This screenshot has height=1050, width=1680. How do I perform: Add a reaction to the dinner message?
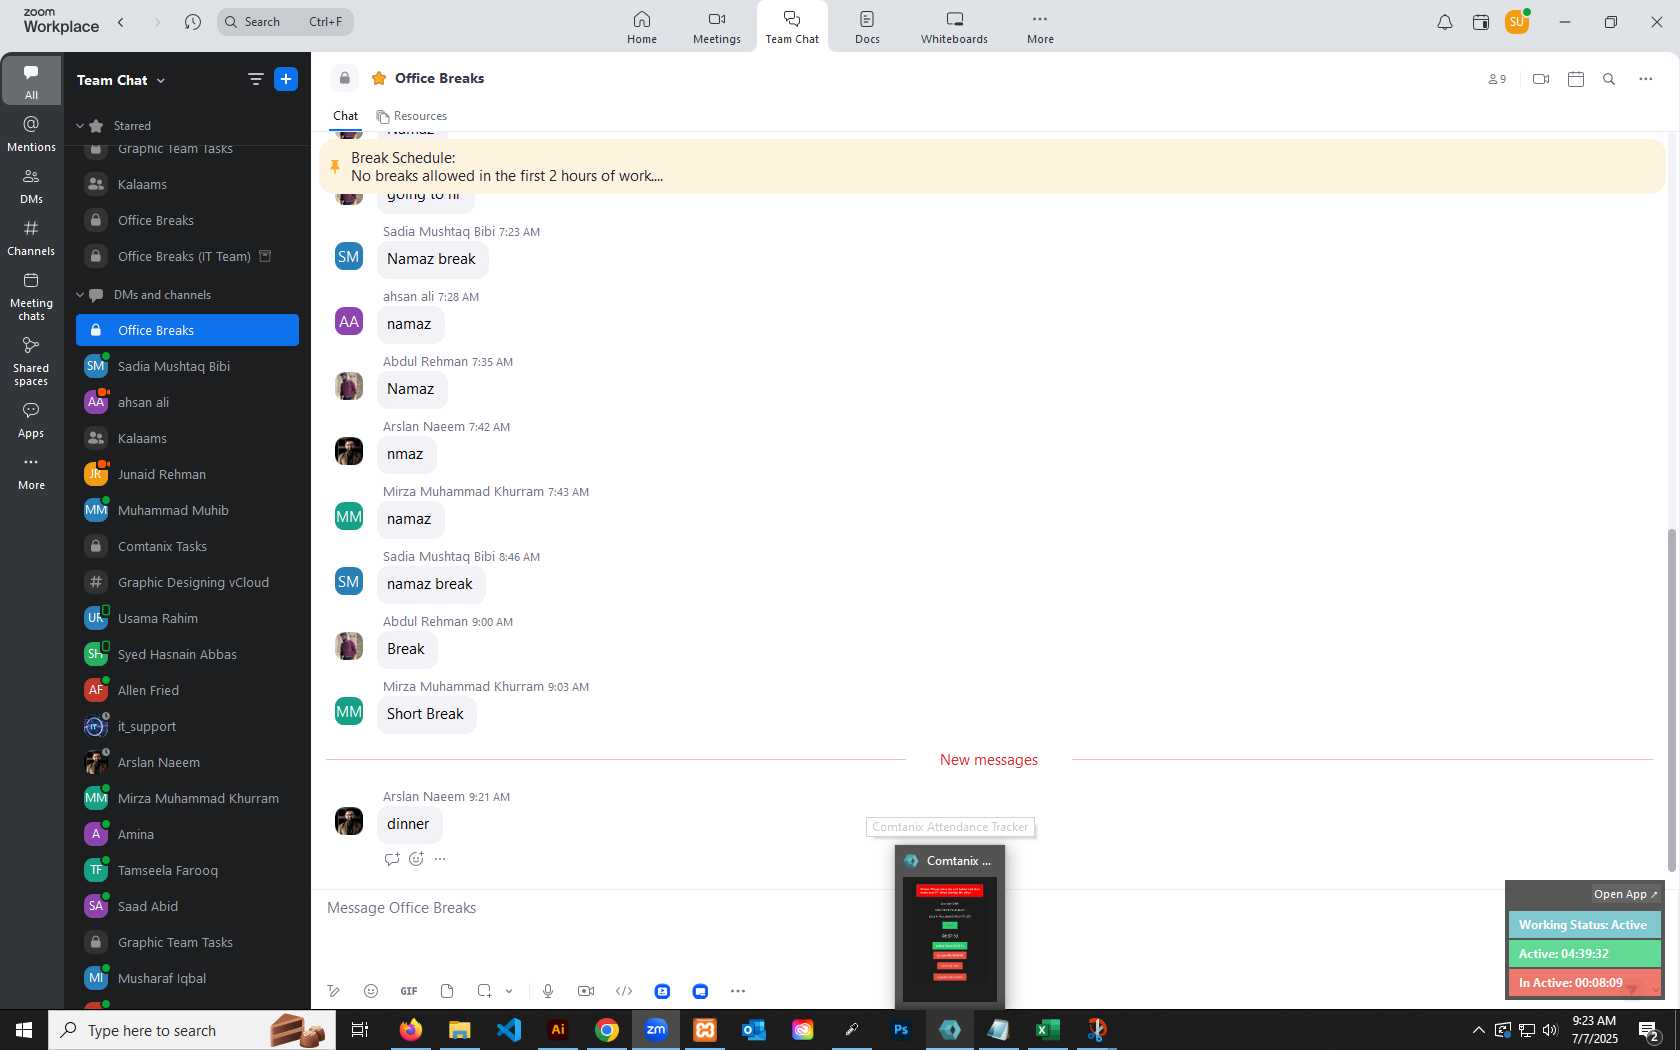point(416,859)
